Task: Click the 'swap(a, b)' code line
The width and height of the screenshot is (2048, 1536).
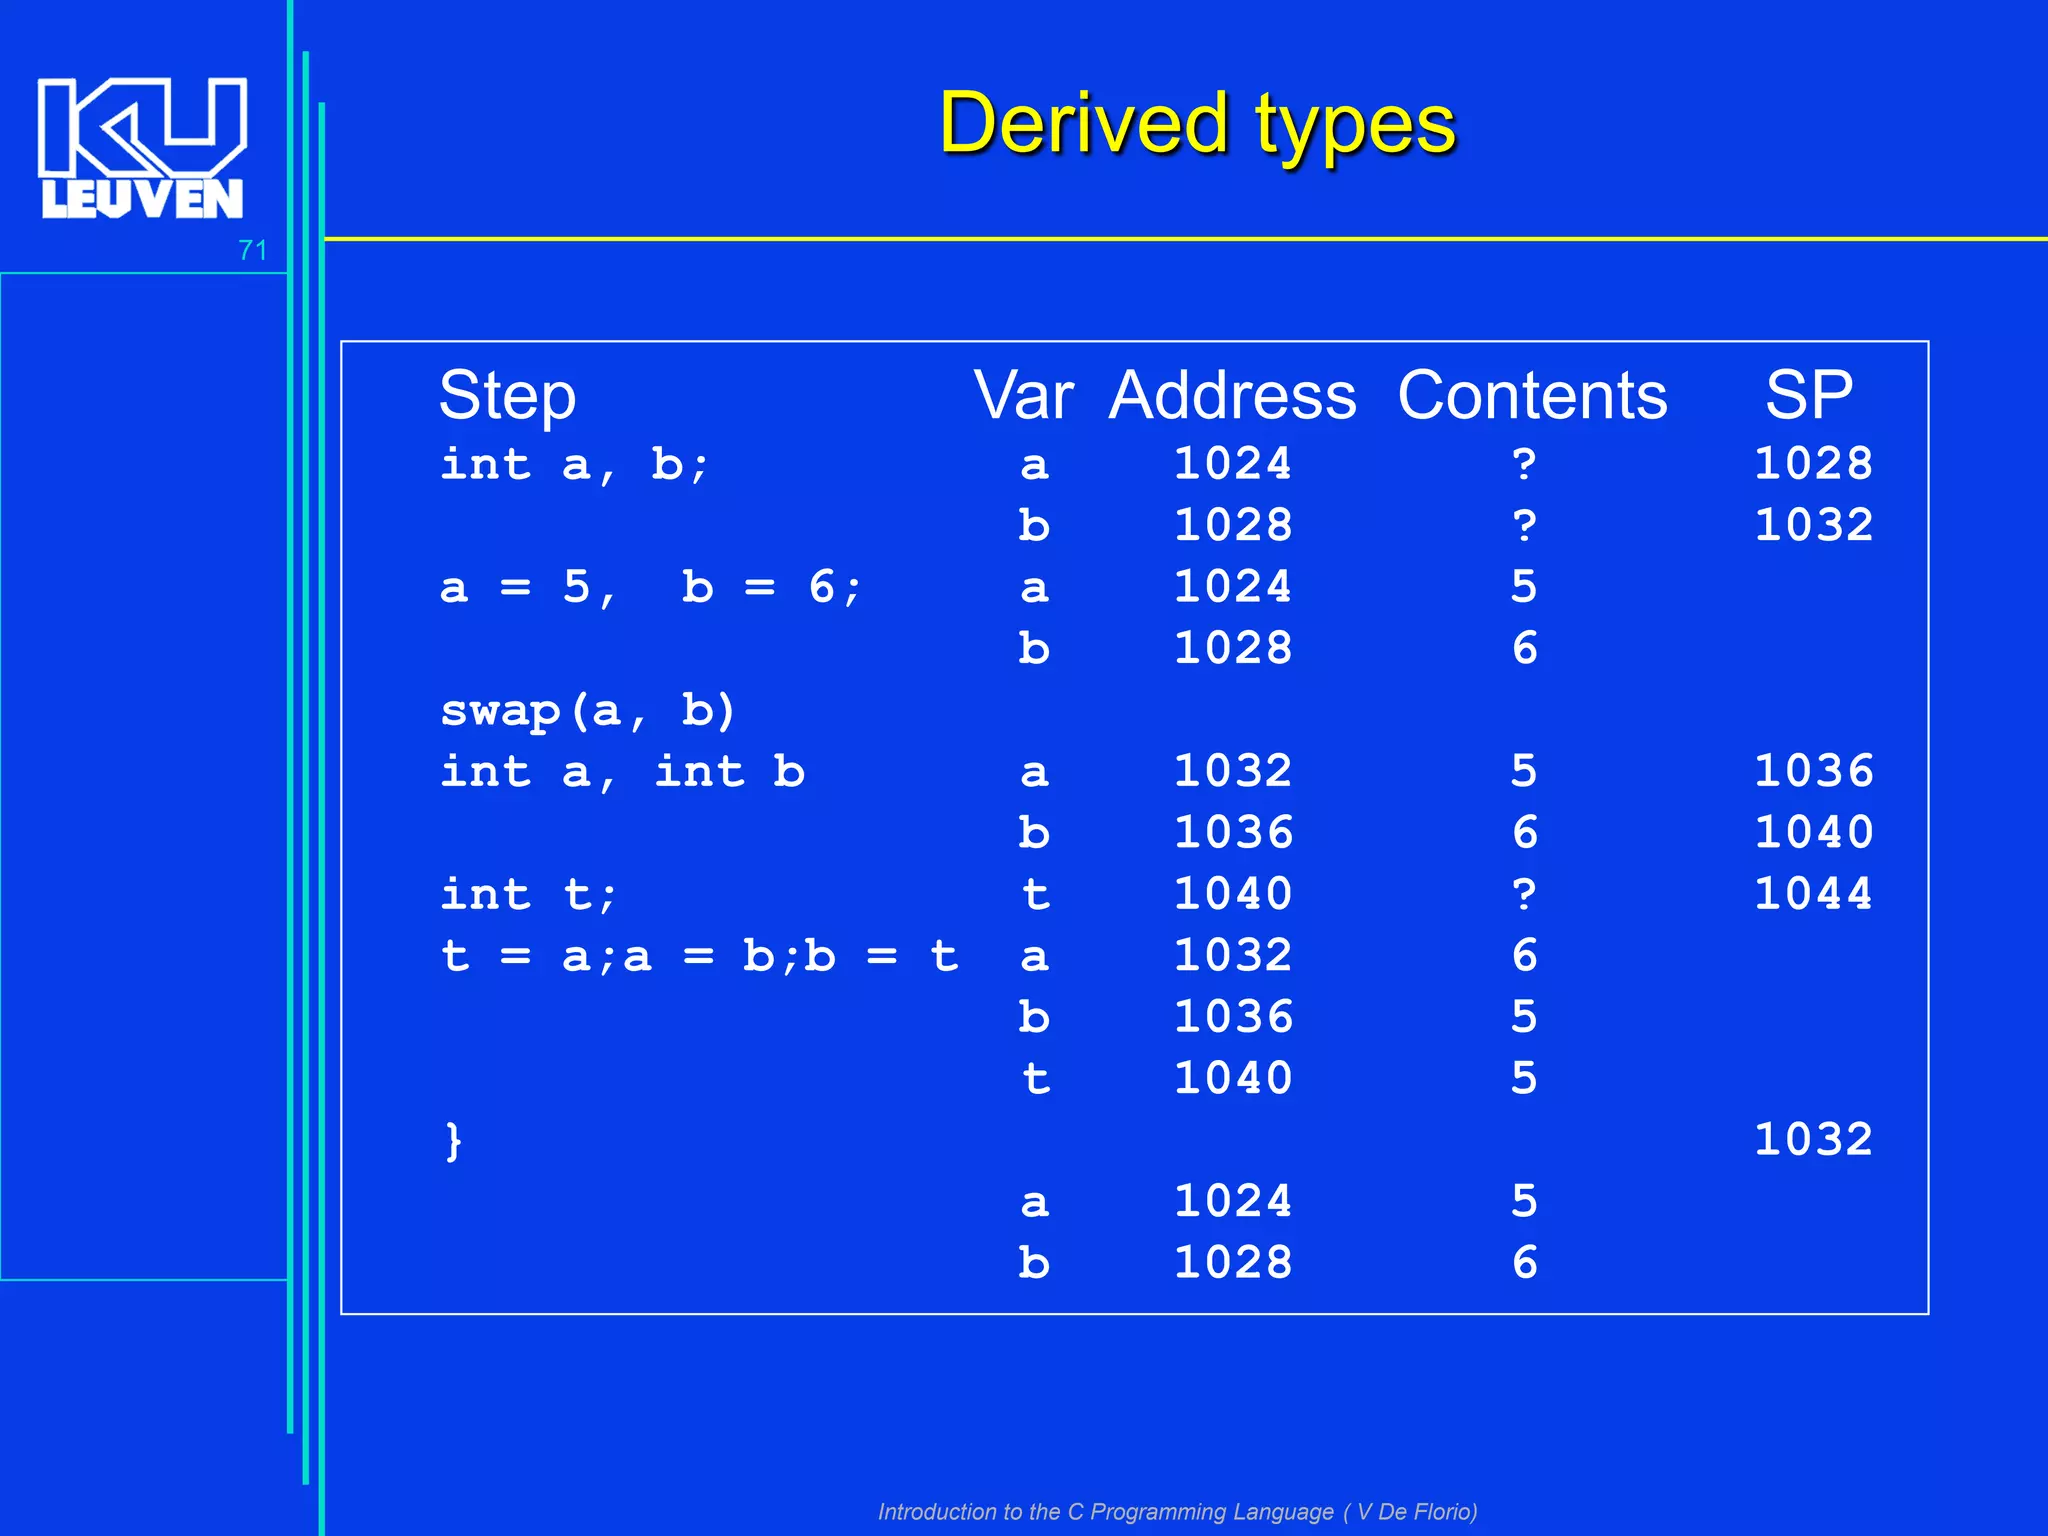Action: (588, 711)
